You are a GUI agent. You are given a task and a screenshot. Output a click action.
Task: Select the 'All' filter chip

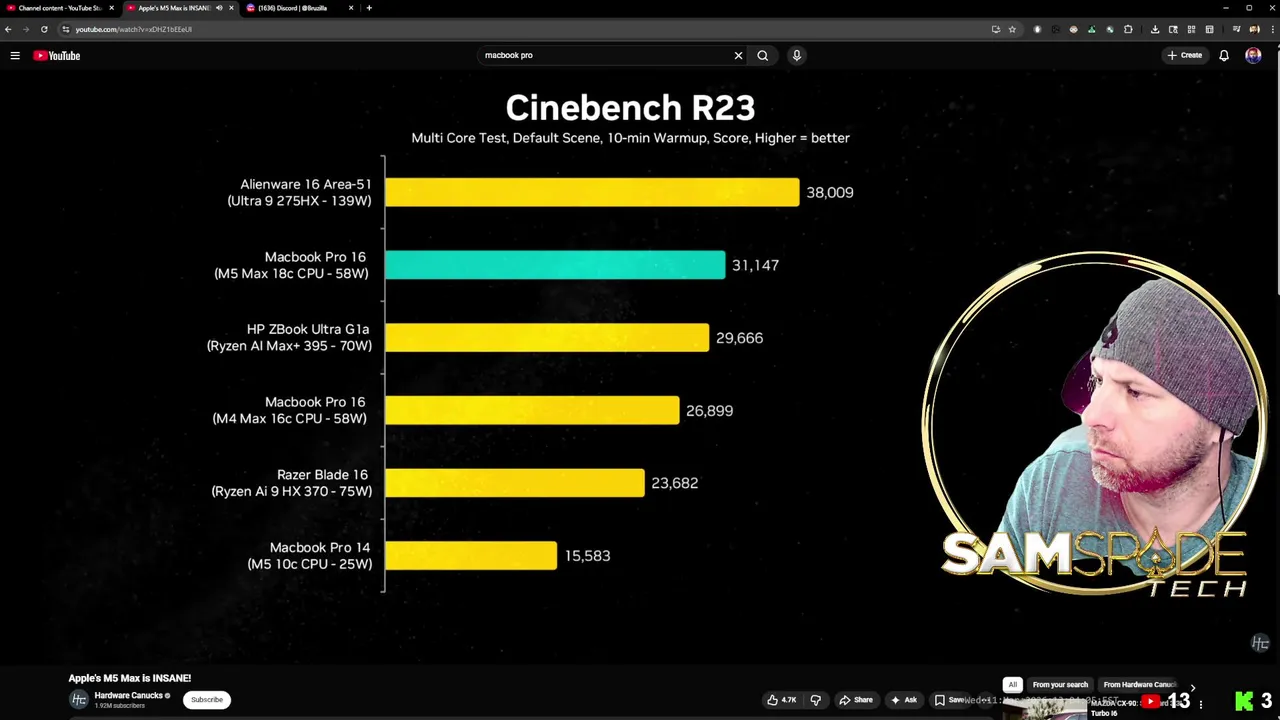point(1012,685)
